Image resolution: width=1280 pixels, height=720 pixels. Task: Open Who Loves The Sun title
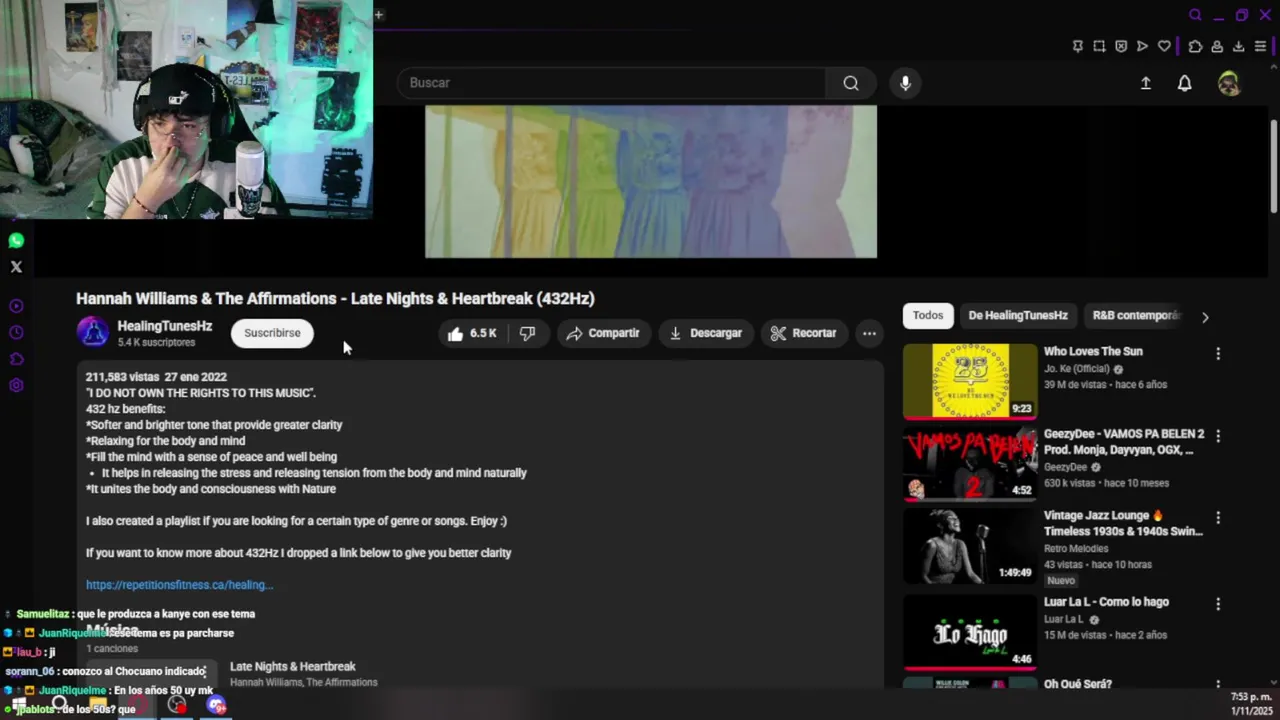(1093, 352)
